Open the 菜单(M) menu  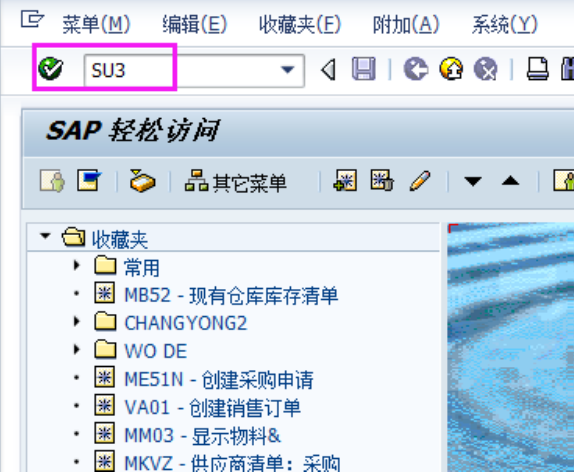coord(96,25)
